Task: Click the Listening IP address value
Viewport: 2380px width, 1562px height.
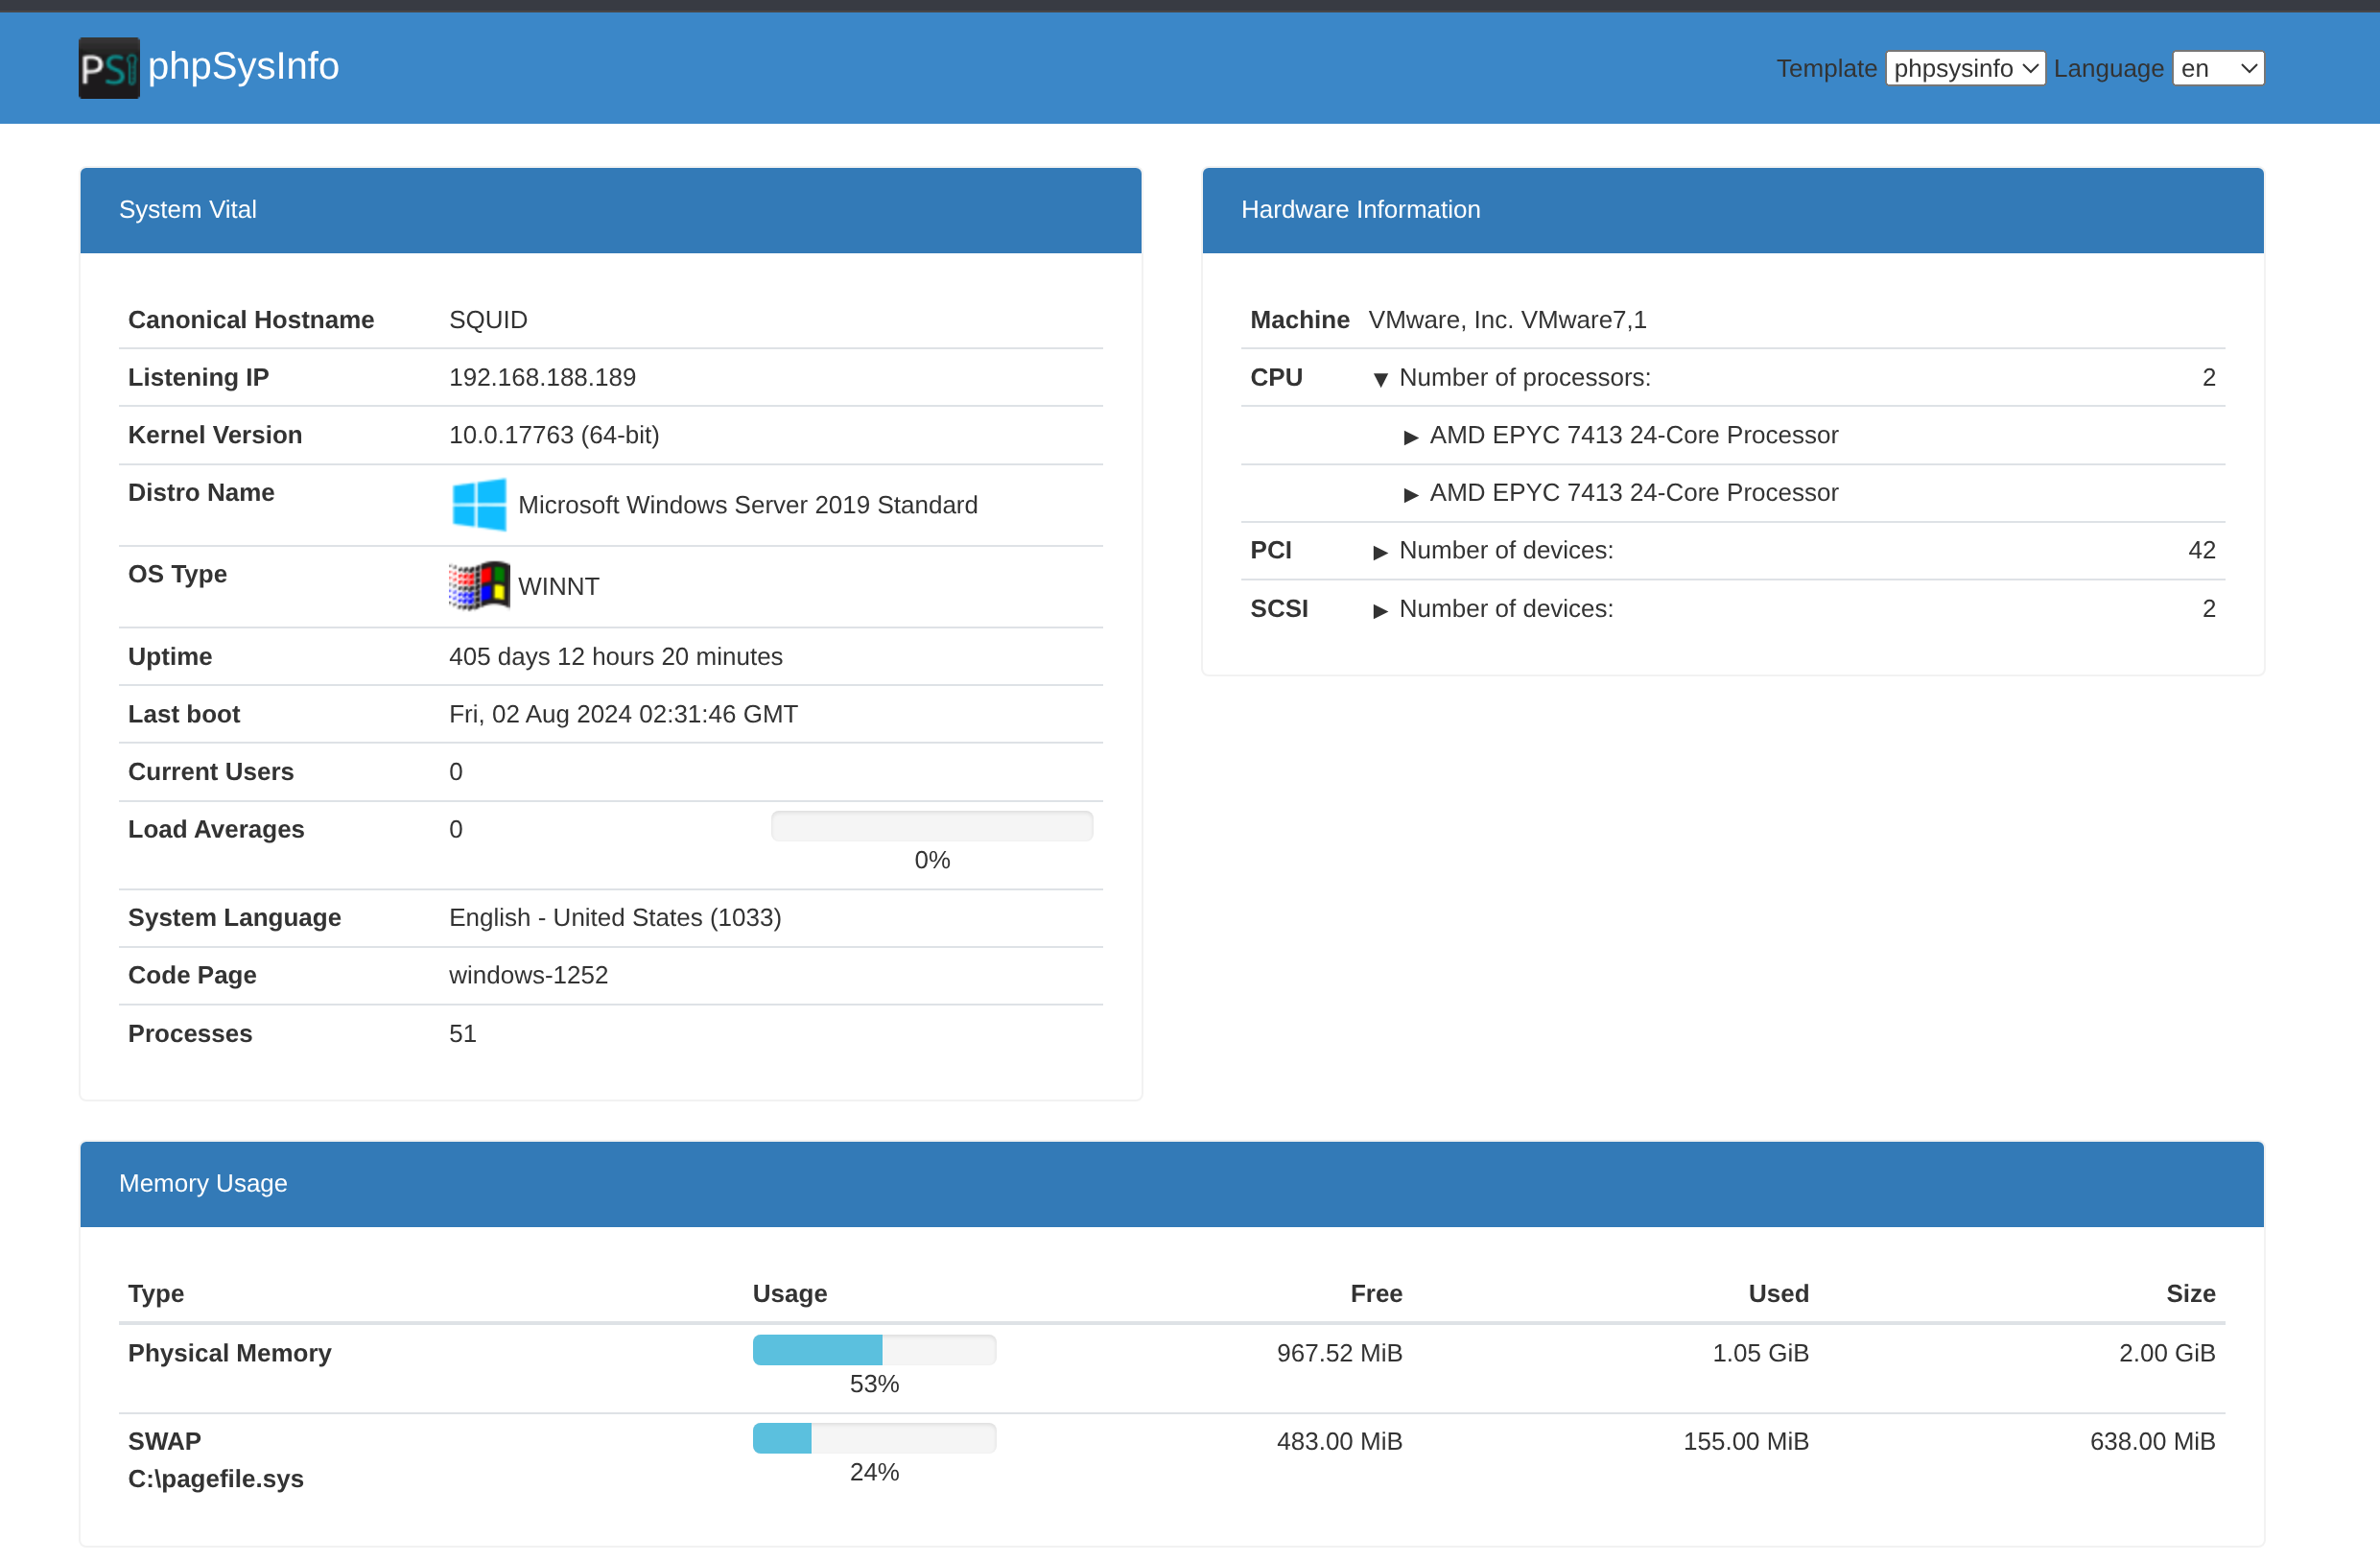Action: click(x=542, y=377)
